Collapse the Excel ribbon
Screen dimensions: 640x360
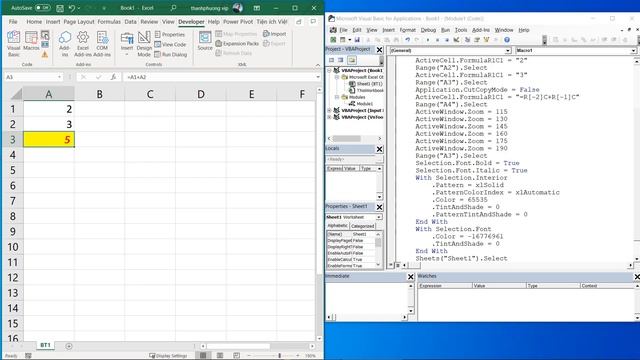click(x=318, y=65)
